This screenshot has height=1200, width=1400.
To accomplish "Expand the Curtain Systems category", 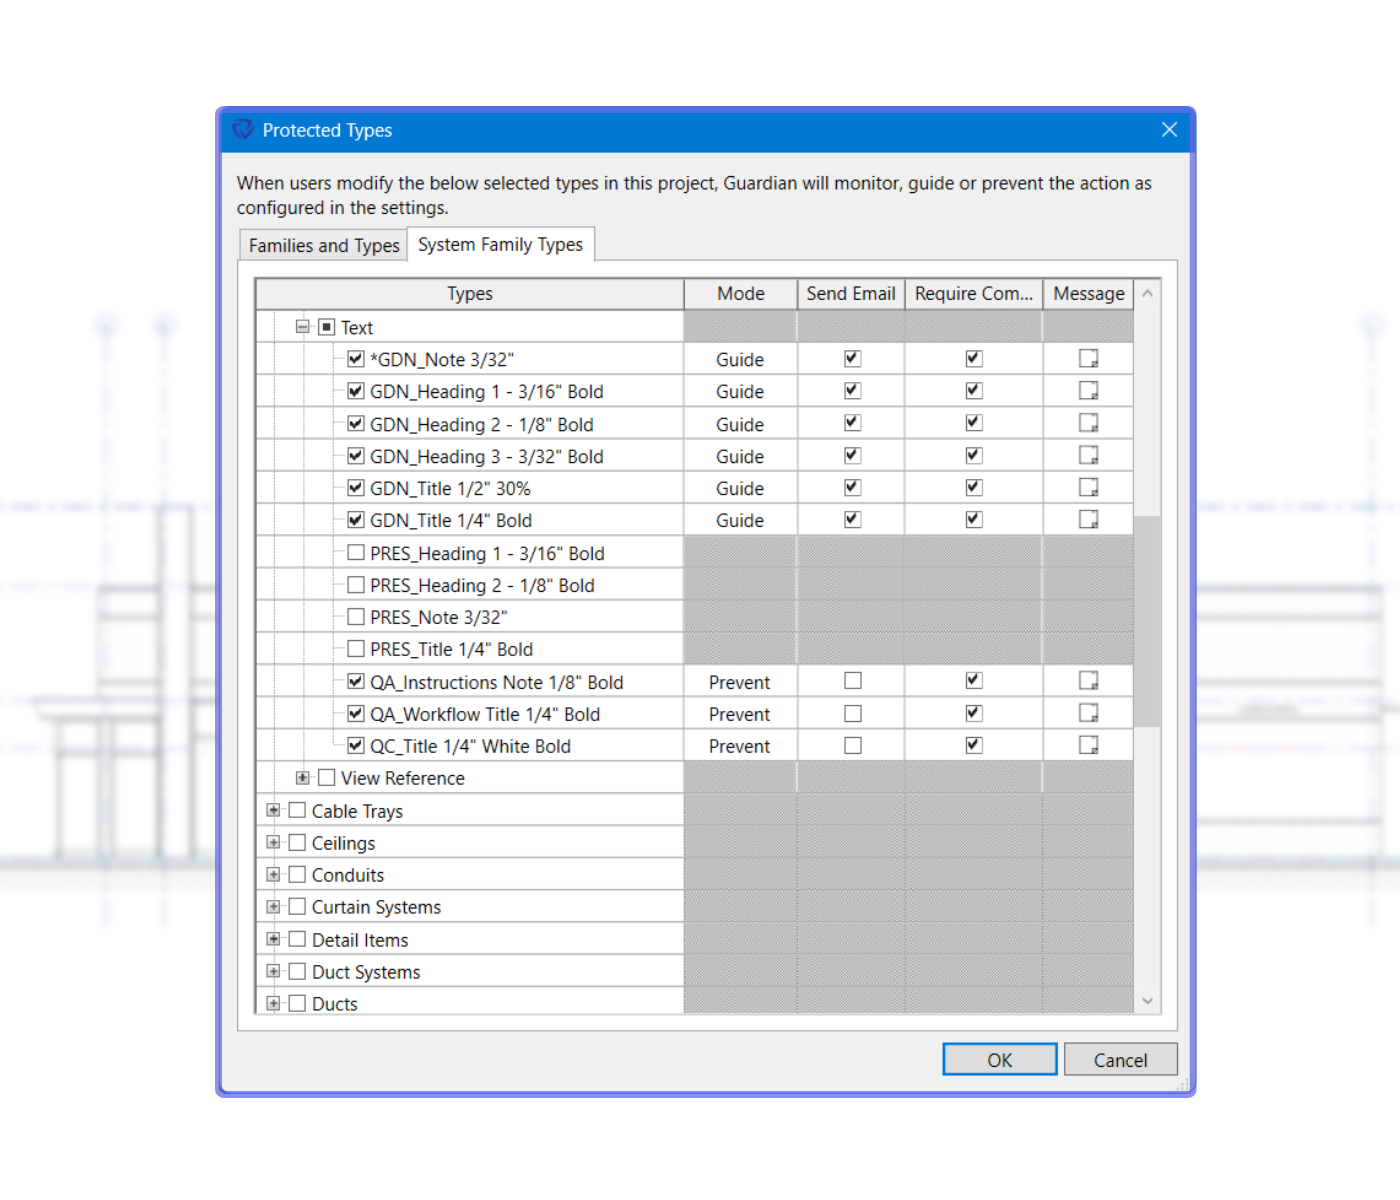I will [273, 906].
